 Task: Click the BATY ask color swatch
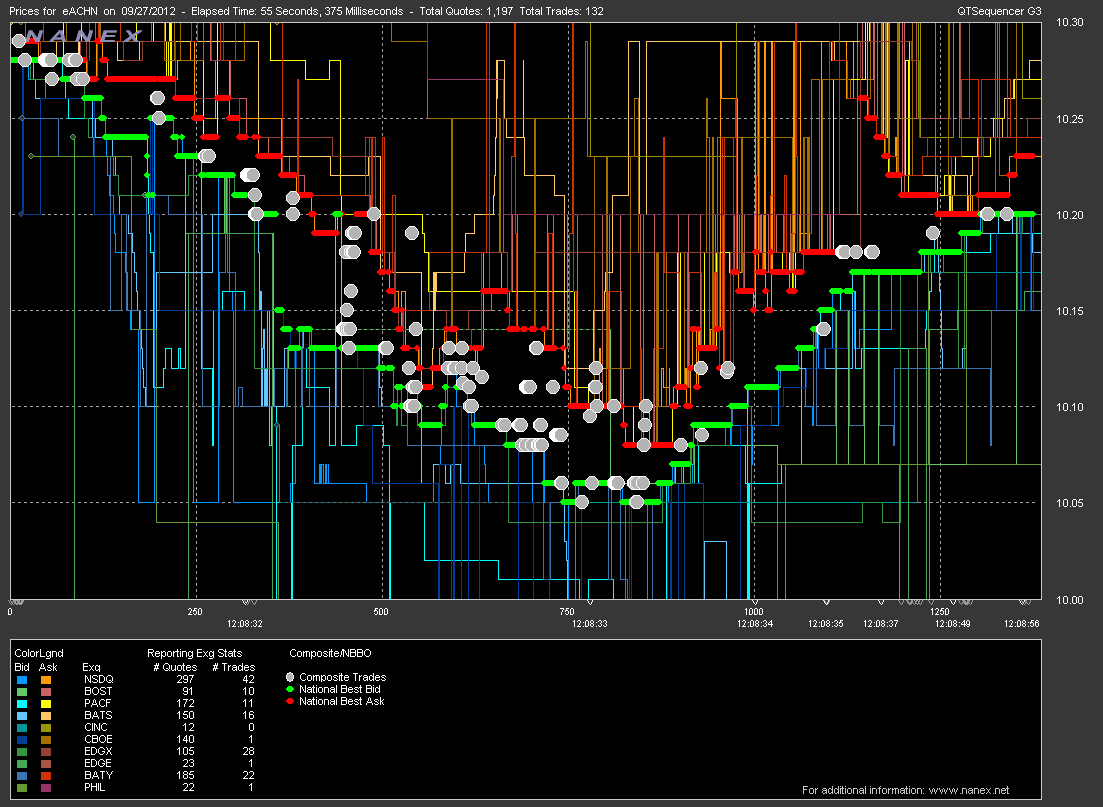pyautogui.click(x=46, y=775)
